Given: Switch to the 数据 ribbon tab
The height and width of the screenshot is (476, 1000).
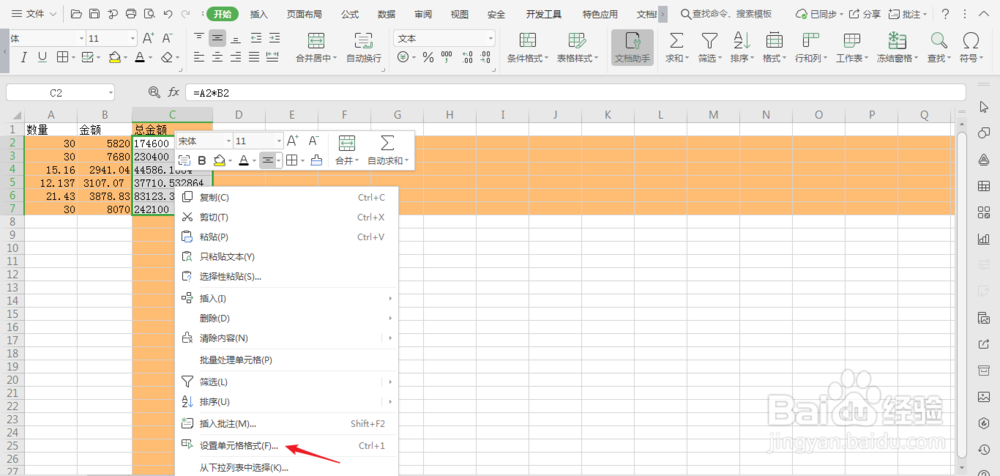Looking at the screenshot, I should [x=386, y=14].
